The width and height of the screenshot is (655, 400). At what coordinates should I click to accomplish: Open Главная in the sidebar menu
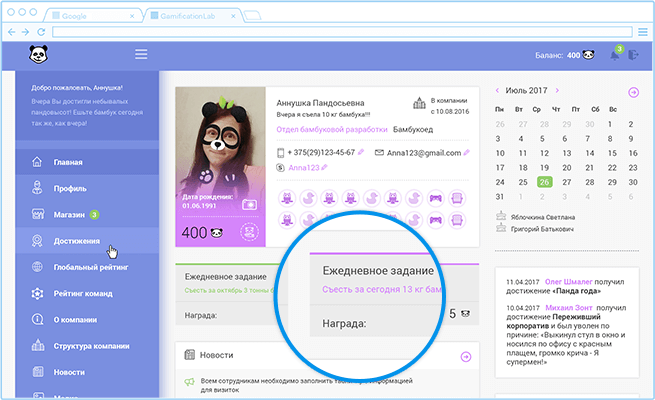coord(68,162)
